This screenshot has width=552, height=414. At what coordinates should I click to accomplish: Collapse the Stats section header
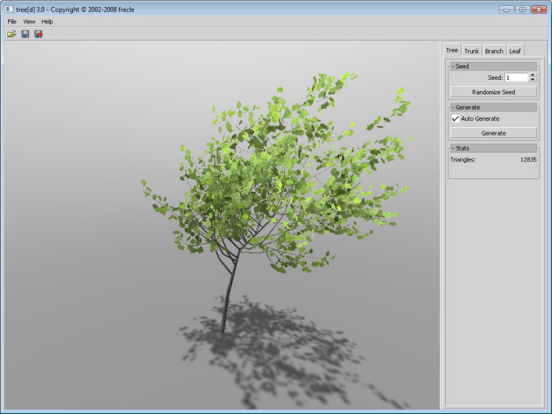494,148
